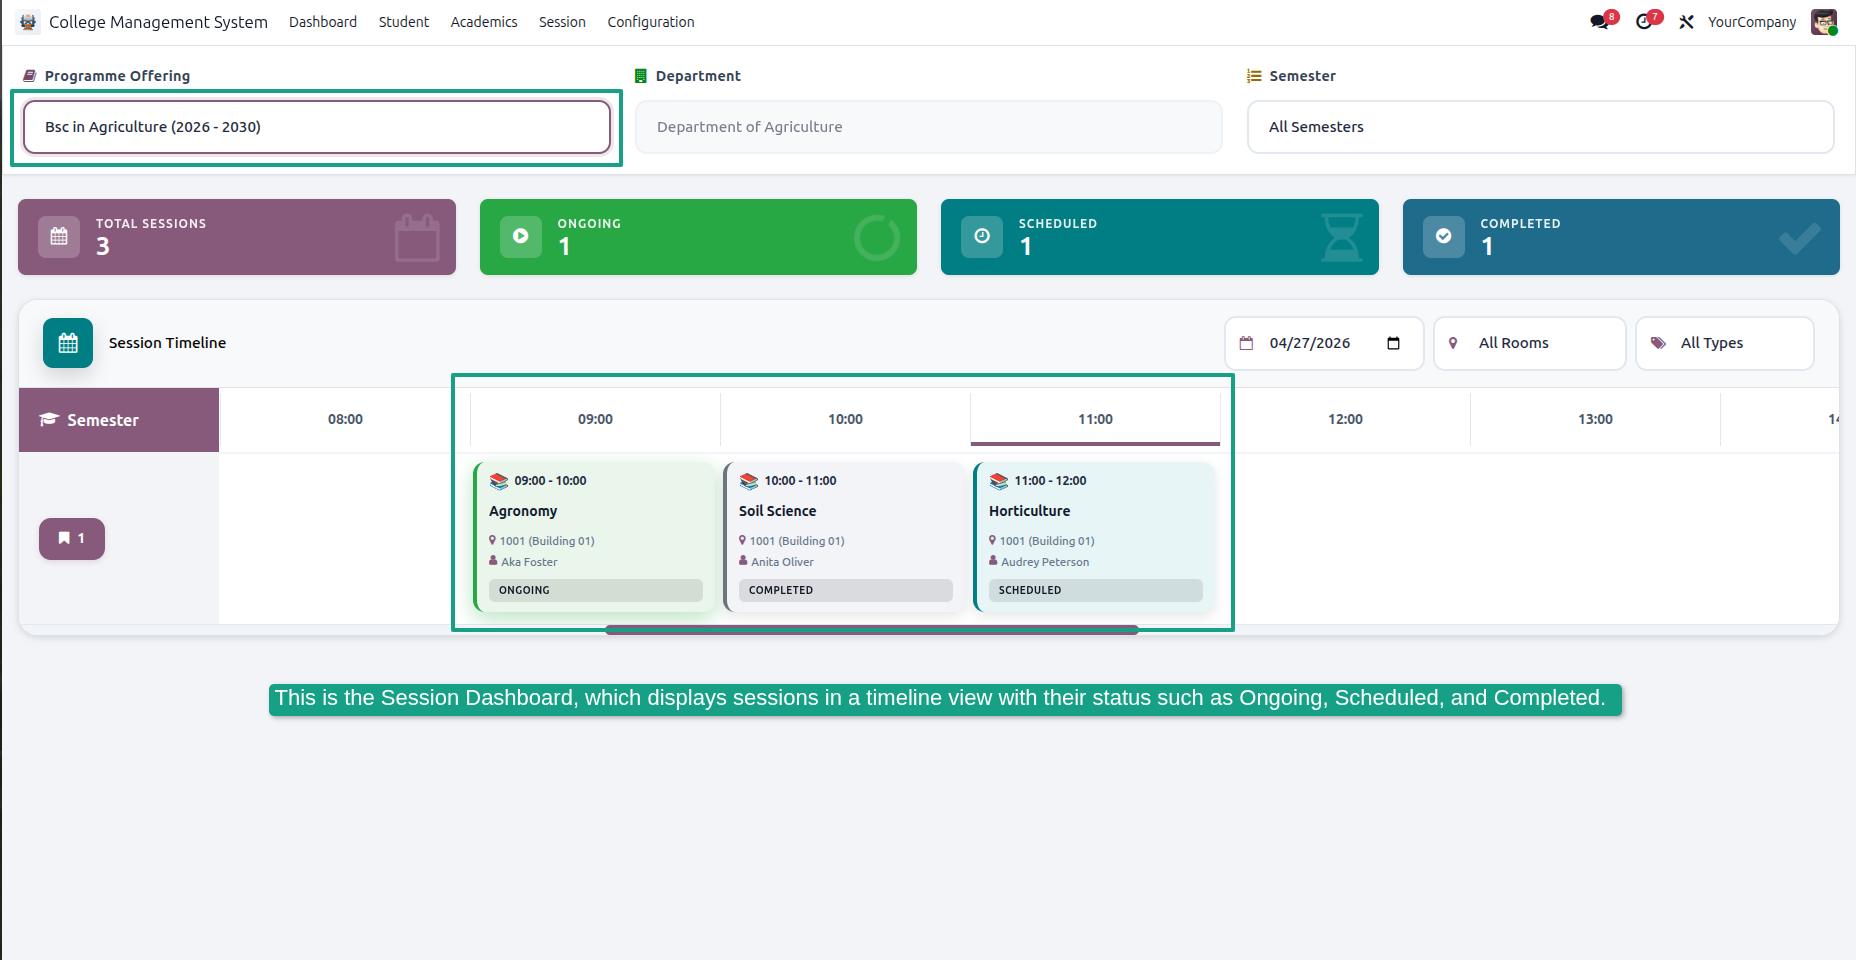Open the Agronomy session card
The image size is (1856, 961).
pyautogui.click(x=595, y=537)
